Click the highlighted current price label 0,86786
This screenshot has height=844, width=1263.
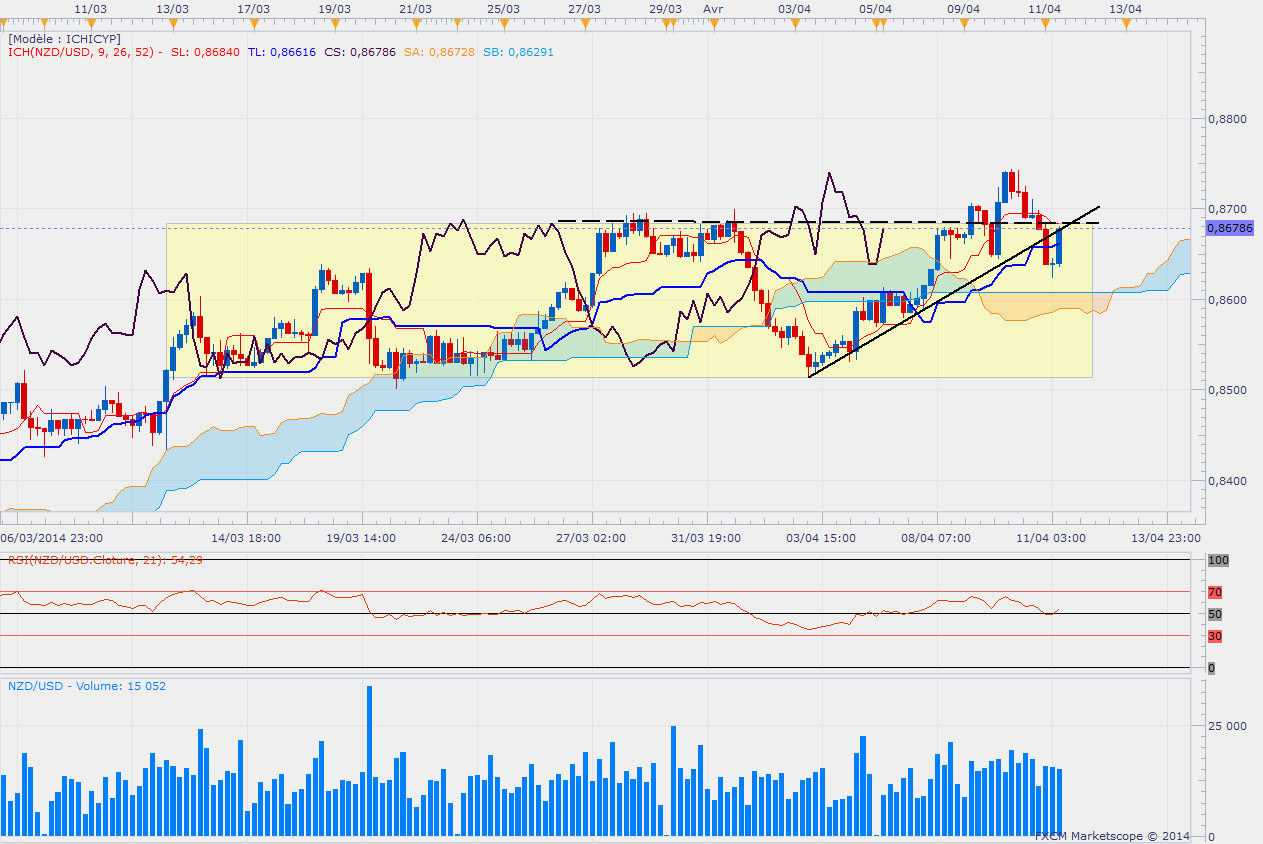(x=1229, y=229)
